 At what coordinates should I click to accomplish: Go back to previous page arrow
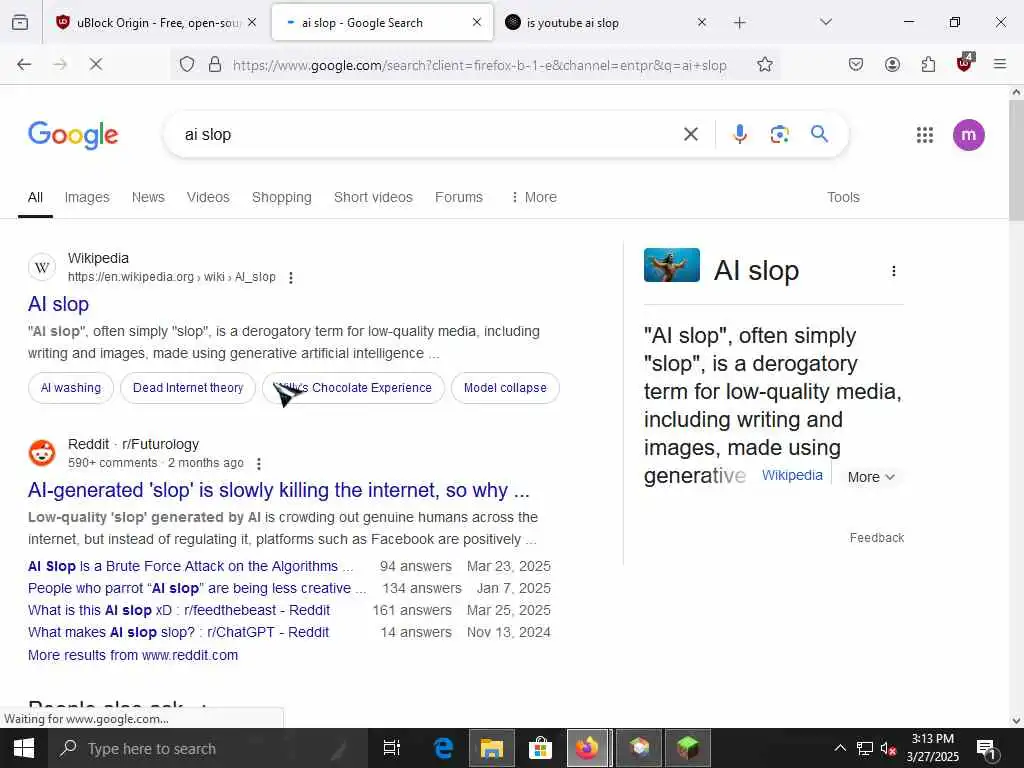point(24,64)
